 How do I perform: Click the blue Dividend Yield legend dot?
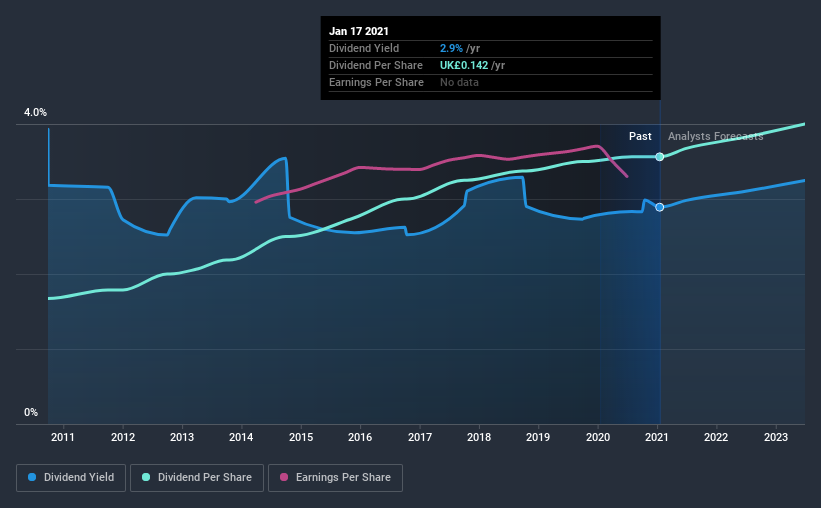[x=32, y=477]
